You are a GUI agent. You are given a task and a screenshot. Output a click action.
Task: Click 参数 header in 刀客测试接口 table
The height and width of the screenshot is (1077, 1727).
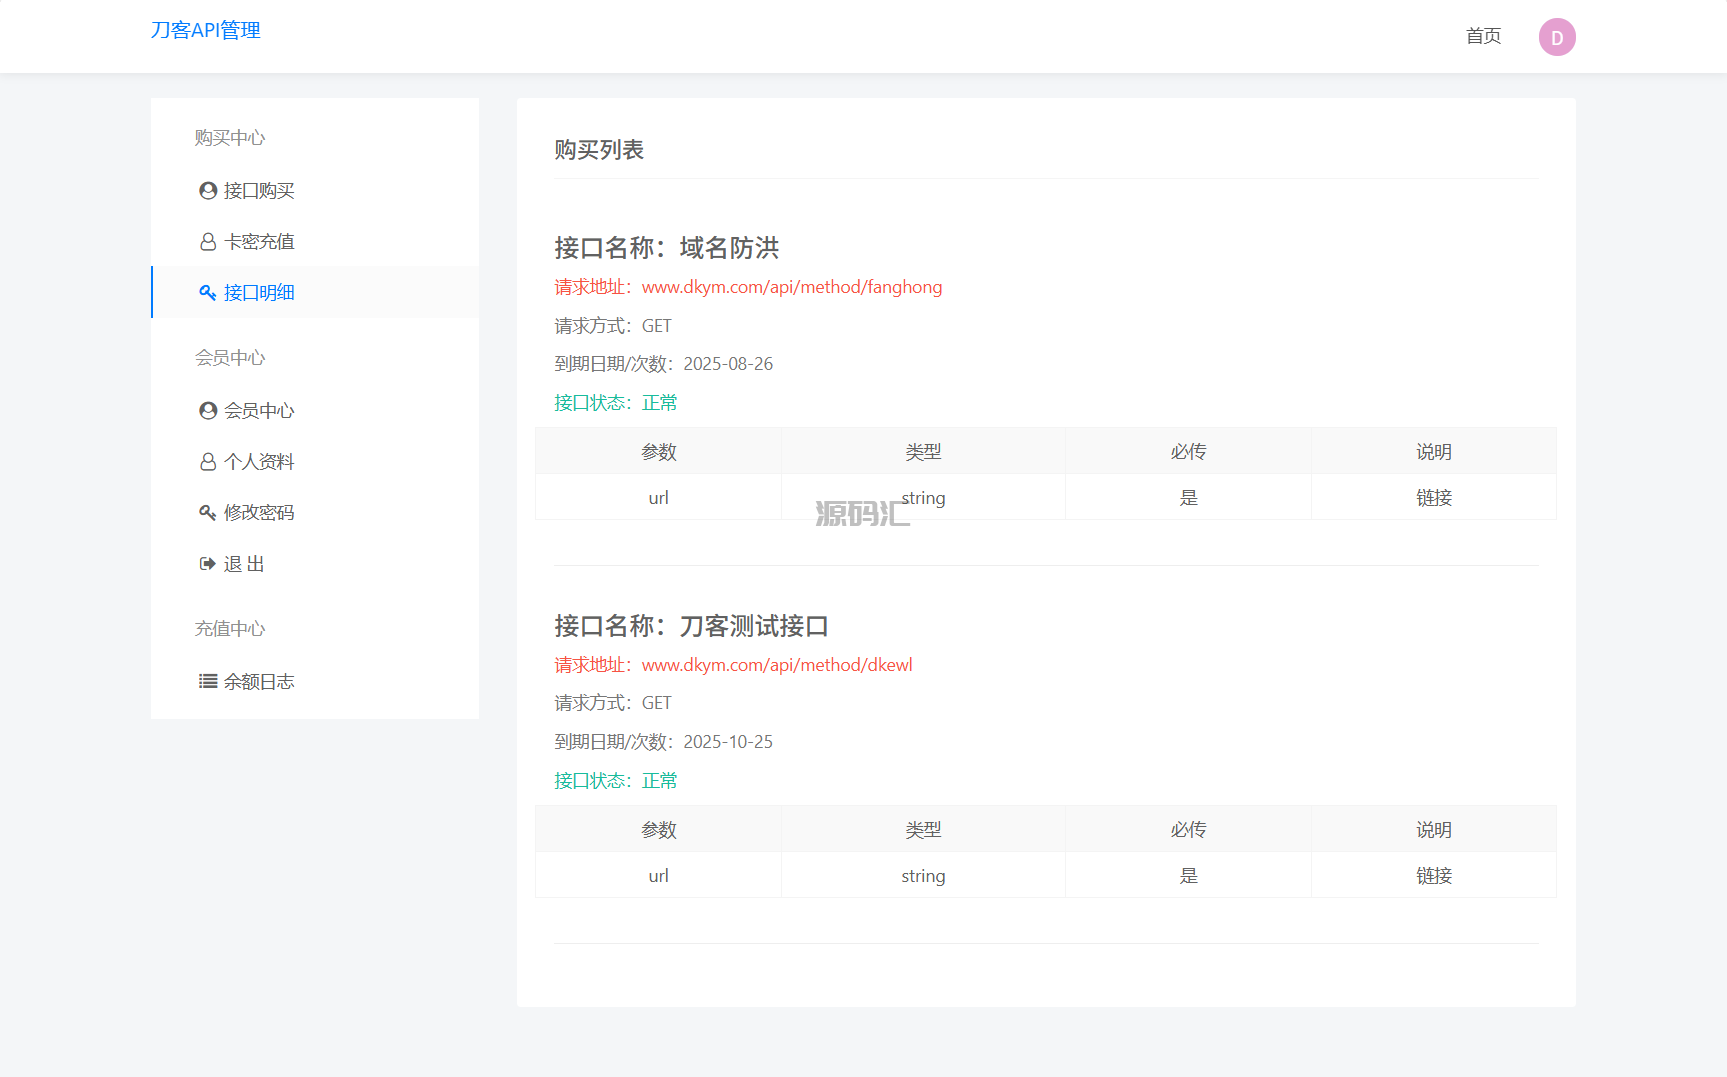point(659,830)
